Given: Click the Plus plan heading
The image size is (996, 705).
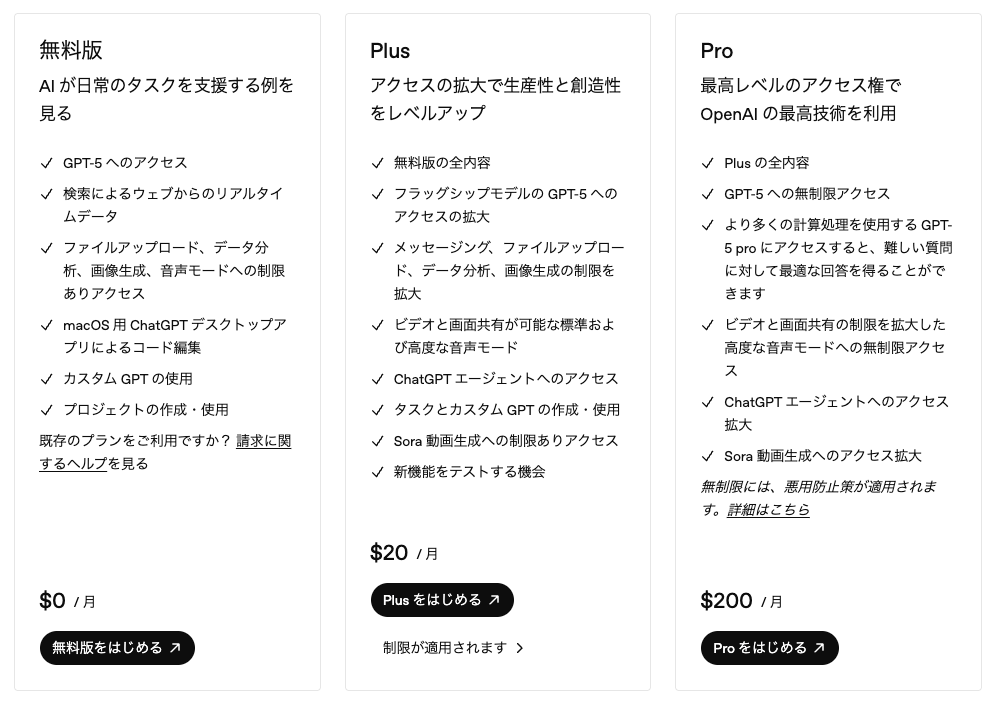Looking at the screenshot, I should tap(390, 51).
